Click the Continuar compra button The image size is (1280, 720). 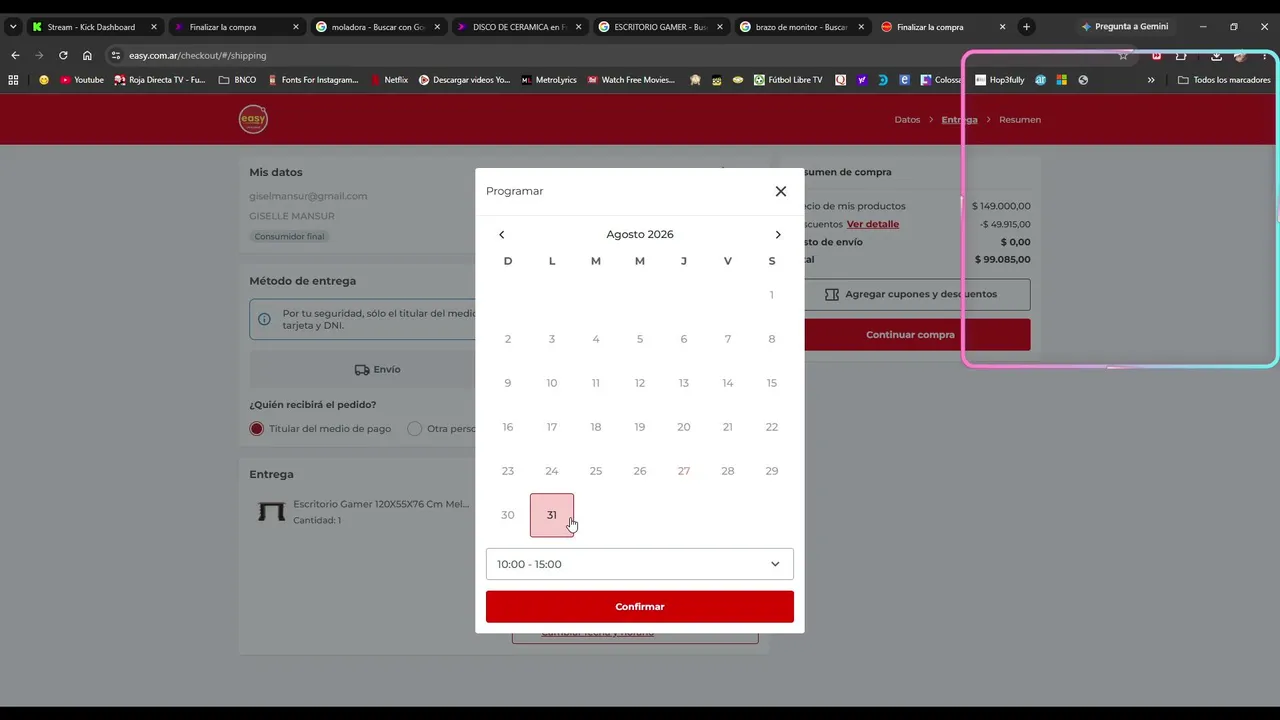click(910, 335)
